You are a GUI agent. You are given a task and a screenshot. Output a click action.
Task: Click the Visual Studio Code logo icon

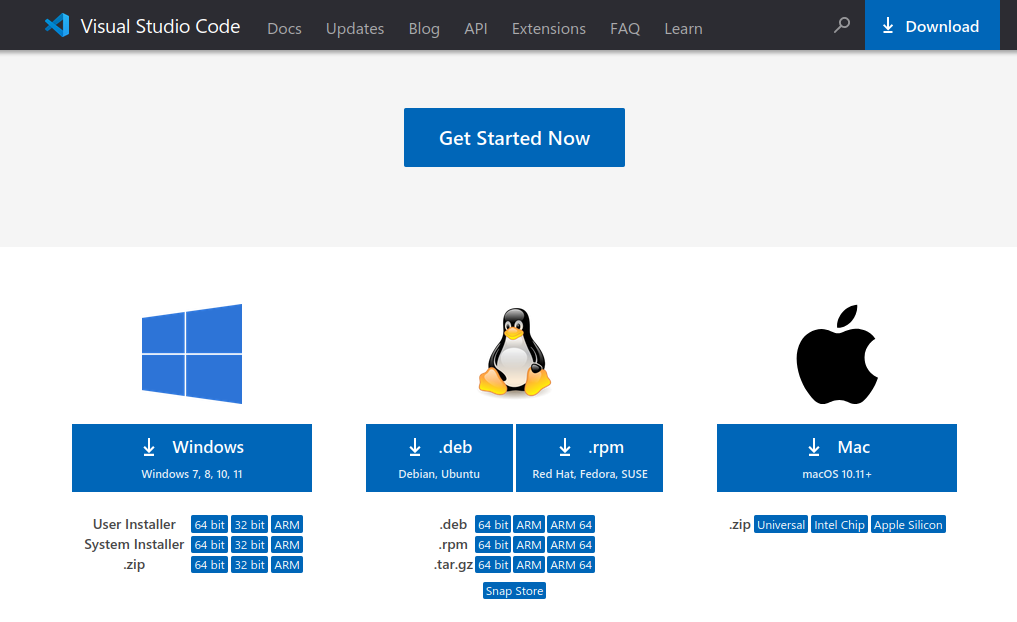[57, 25]
